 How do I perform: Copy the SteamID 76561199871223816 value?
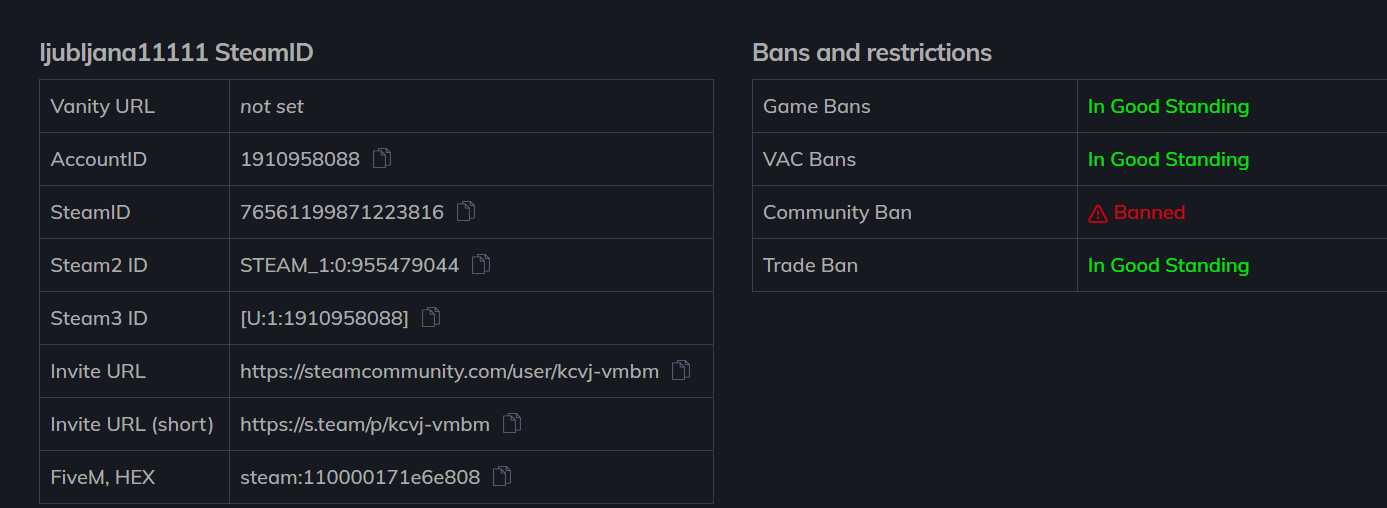465,211
